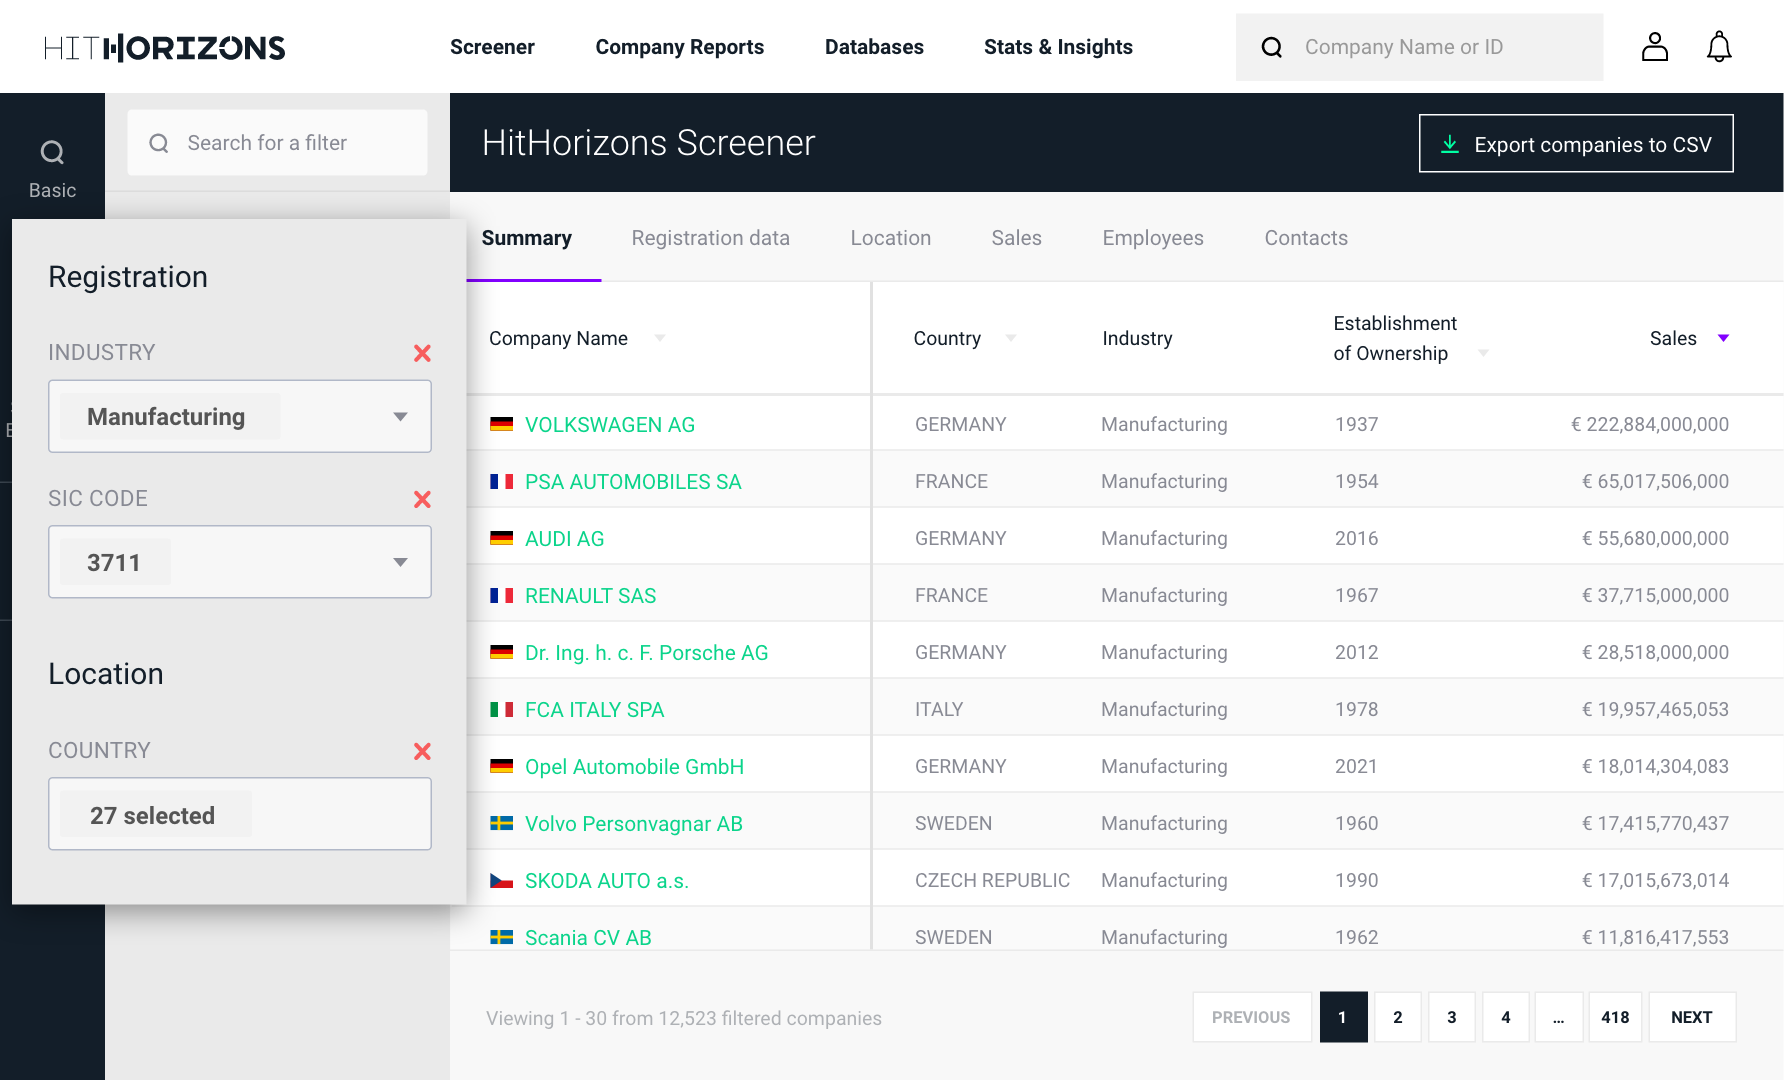Viewport: 1784px width, 1080px height.
Task: Click Volkswagen sales value € 222,884,000,000
Action: point(1650,424)
